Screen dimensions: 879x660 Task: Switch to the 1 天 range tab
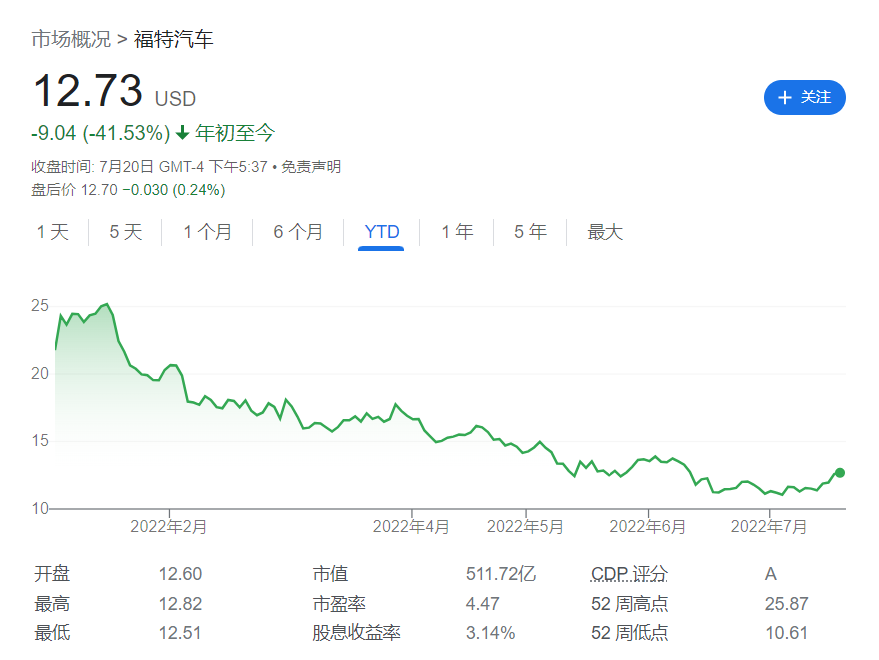(53, 232)
